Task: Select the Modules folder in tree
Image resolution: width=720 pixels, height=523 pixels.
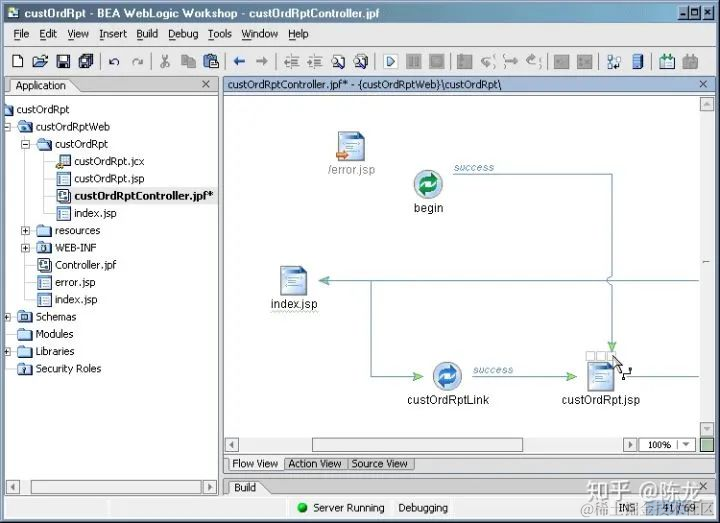Action: click(x=54, y=334)
